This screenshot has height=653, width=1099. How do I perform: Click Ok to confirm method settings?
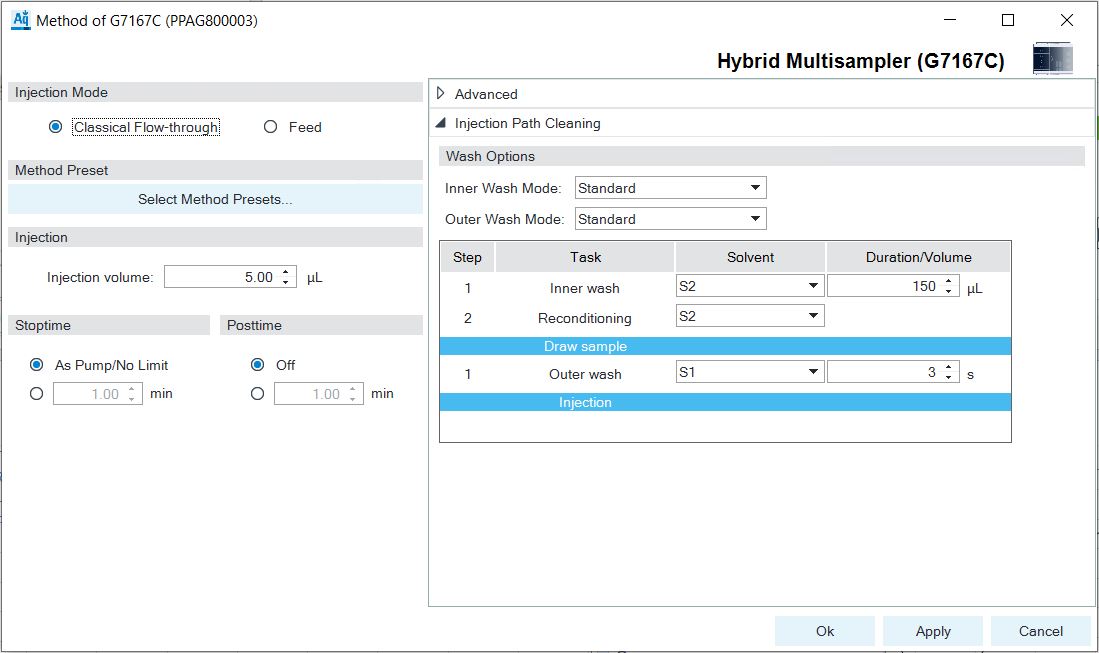[824, 631]
